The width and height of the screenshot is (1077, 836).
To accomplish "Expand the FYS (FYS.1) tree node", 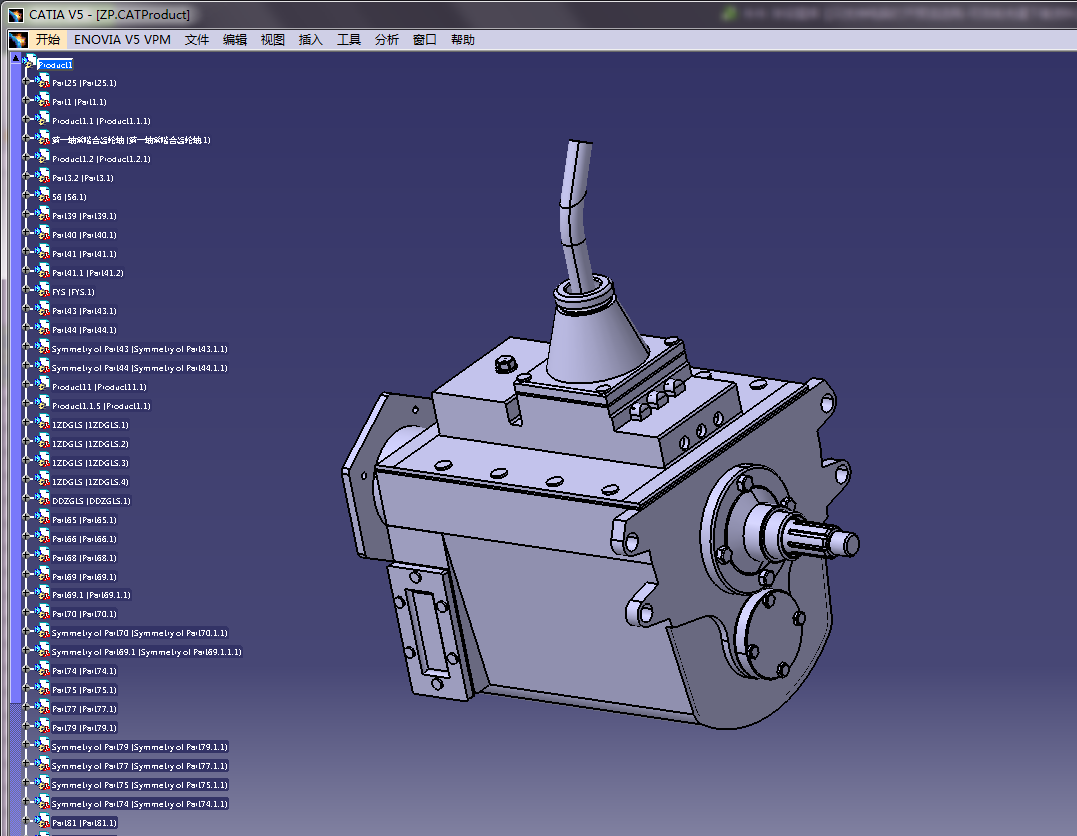I will (x=27, y=290).
